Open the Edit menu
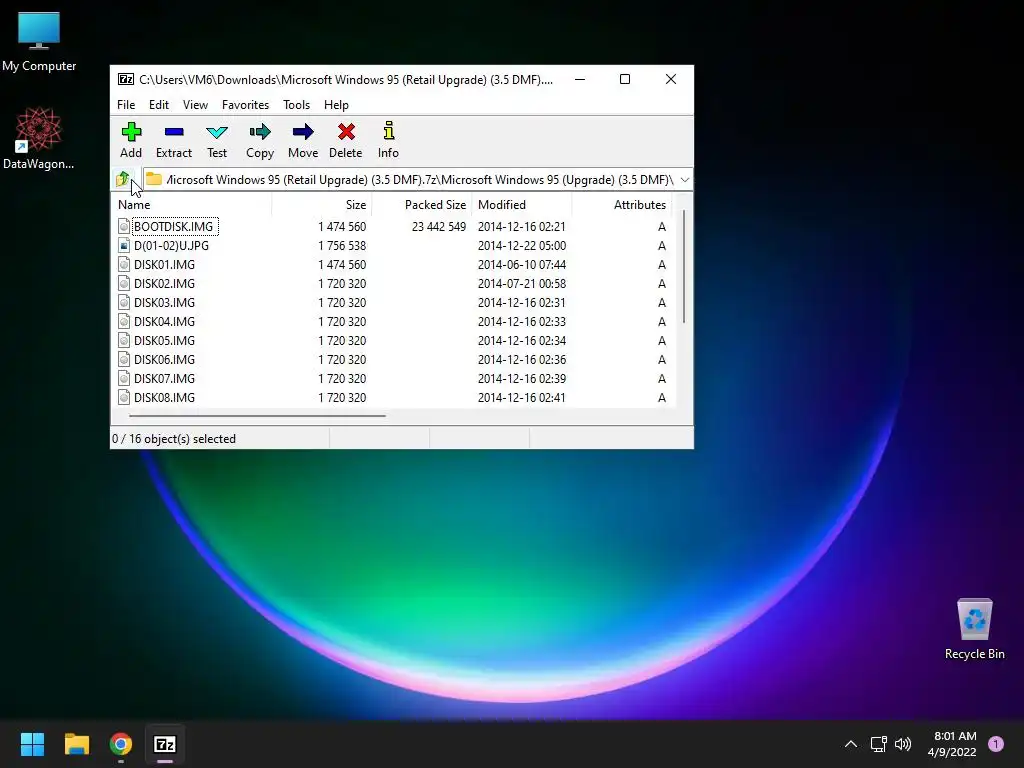Viewport: 1024px width, 768px height. pos(159,104)
